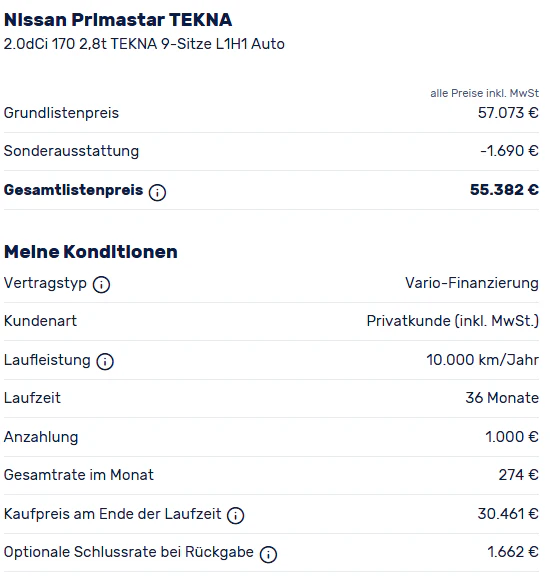Open info icon next to Gesamtlistenpreis
Image resolution: width=550 pixels, height=576 pixels.
157,192
